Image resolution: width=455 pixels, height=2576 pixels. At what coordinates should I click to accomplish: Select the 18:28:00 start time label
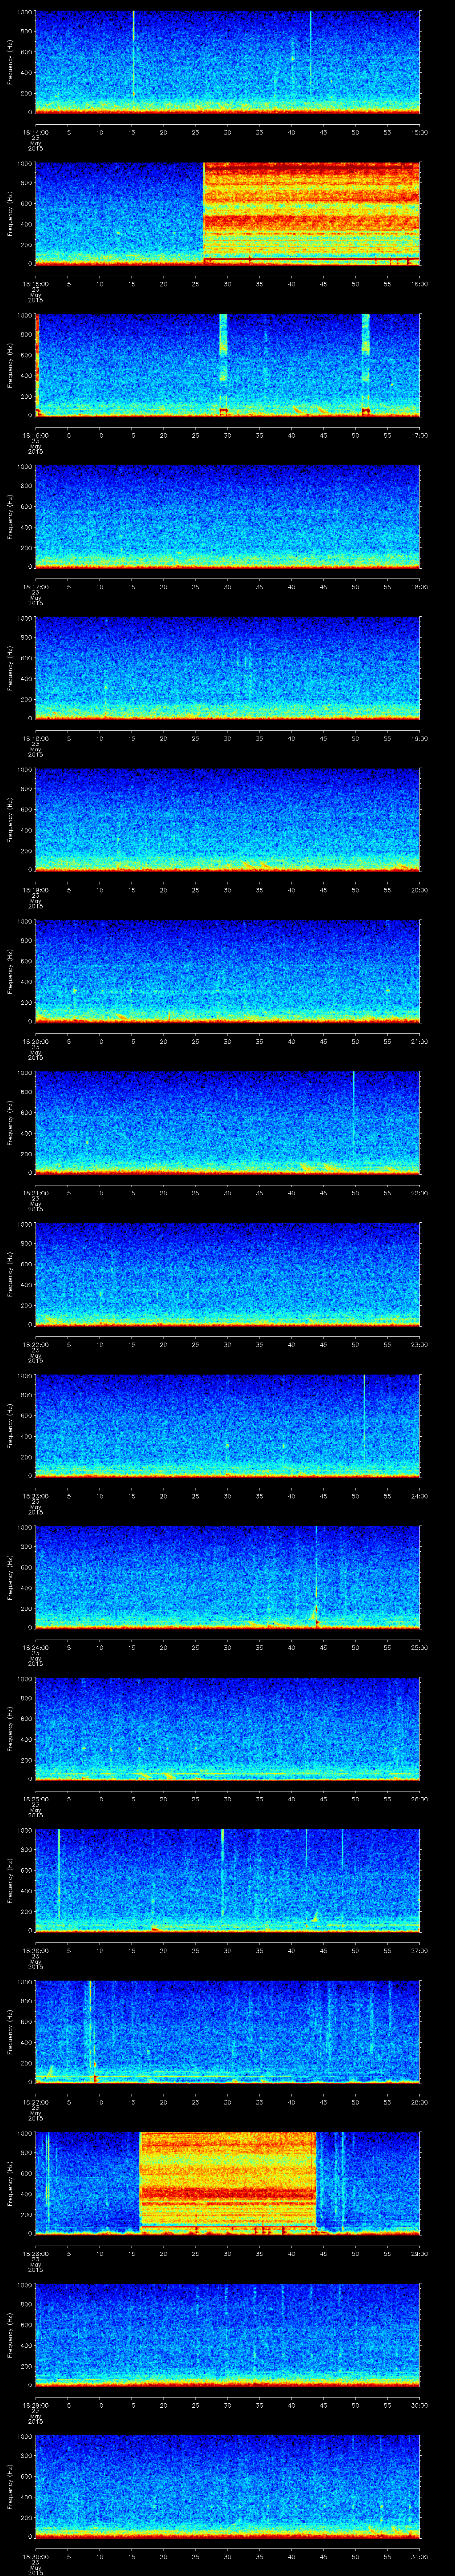click(x=35, y=2254)
